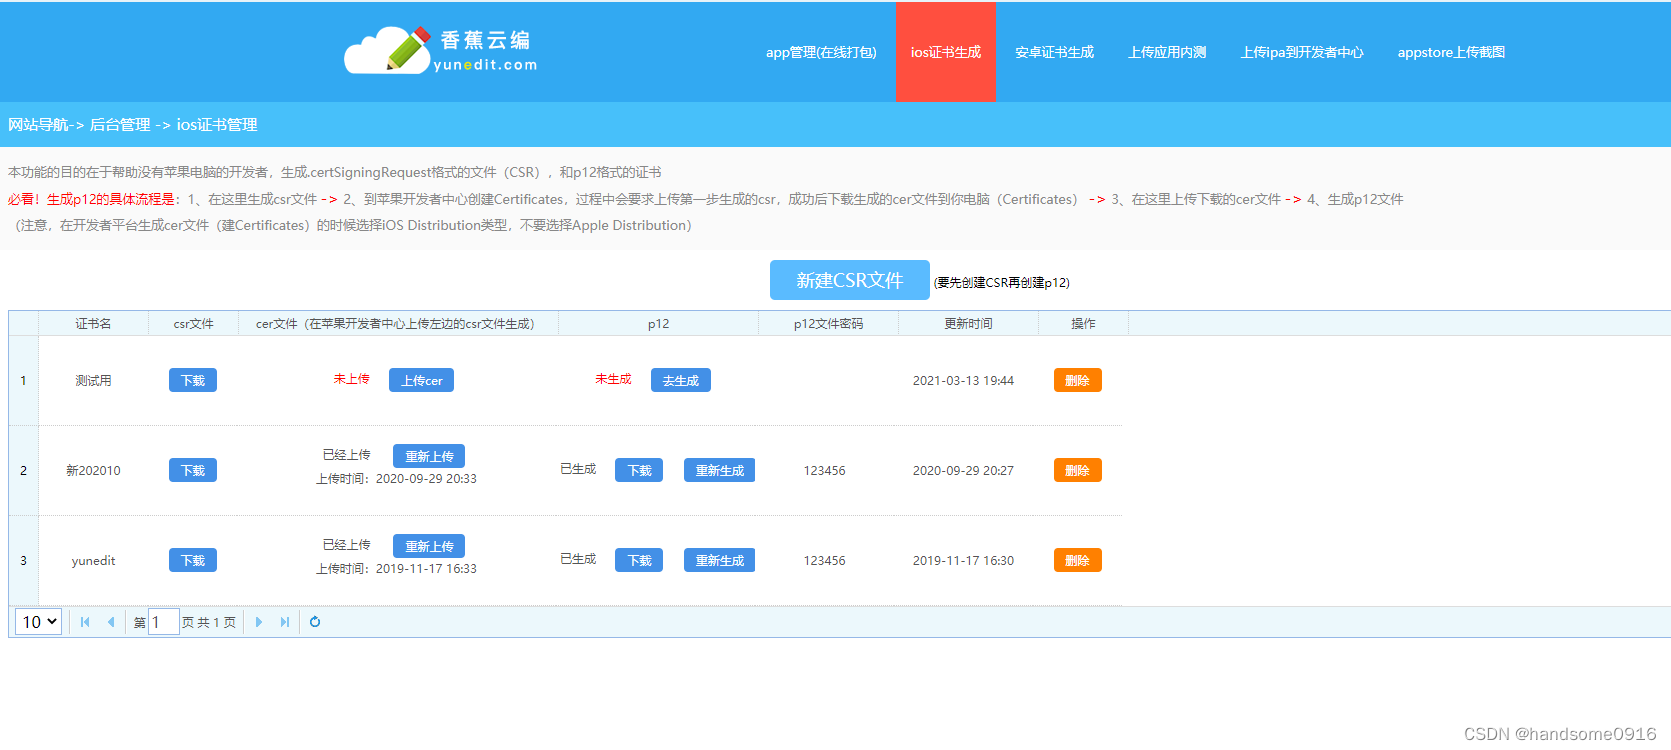
Task: Click the page number input field
Action: [x=164, y=622]
